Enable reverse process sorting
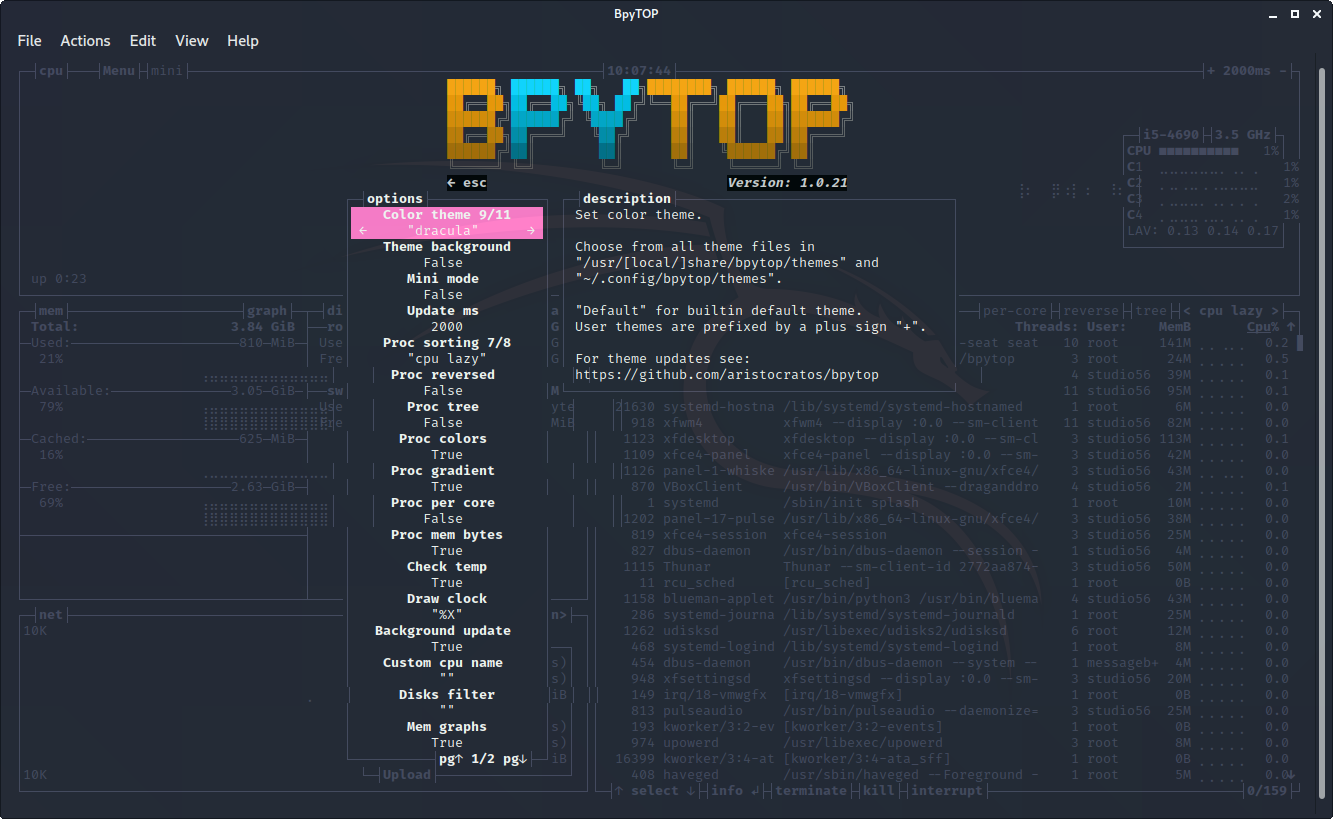The width and height of the screenshot is (1333, 819). coord(1090,310)
